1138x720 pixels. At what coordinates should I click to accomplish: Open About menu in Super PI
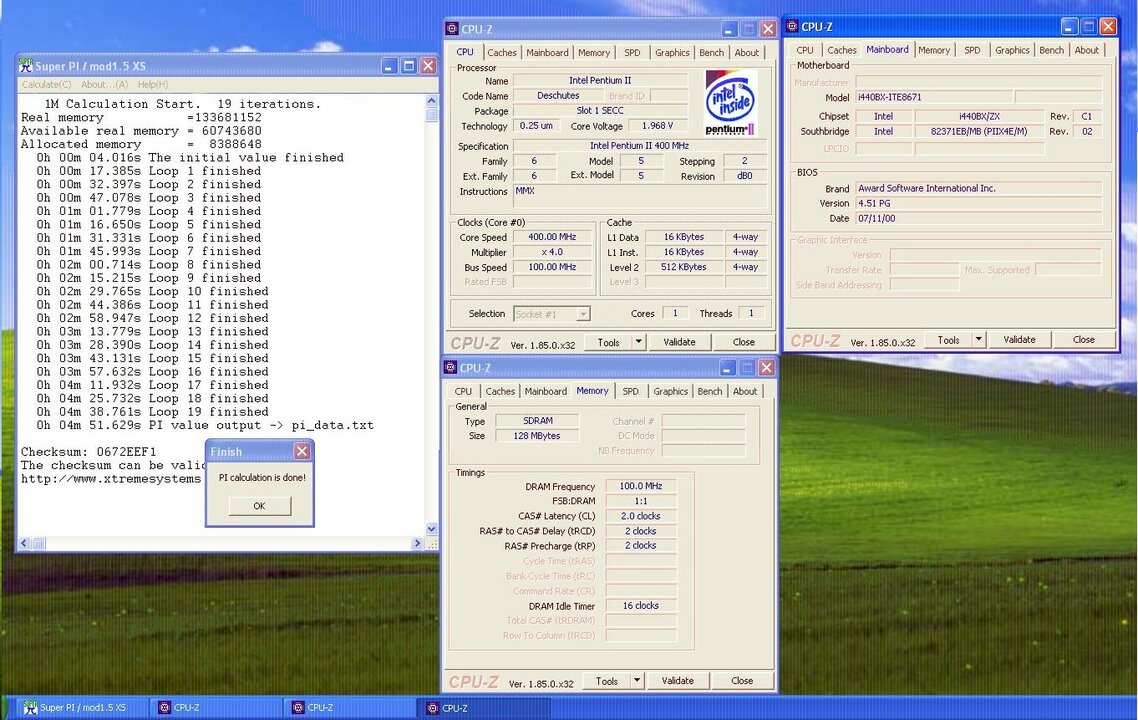105,85
